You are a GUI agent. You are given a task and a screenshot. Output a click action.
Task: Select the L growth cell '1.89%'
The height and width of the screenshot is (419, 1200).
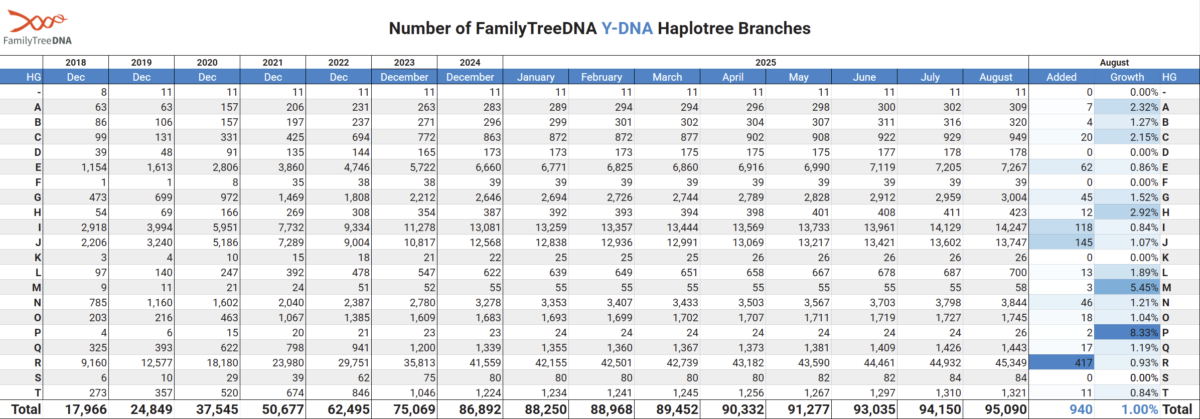1127,272
